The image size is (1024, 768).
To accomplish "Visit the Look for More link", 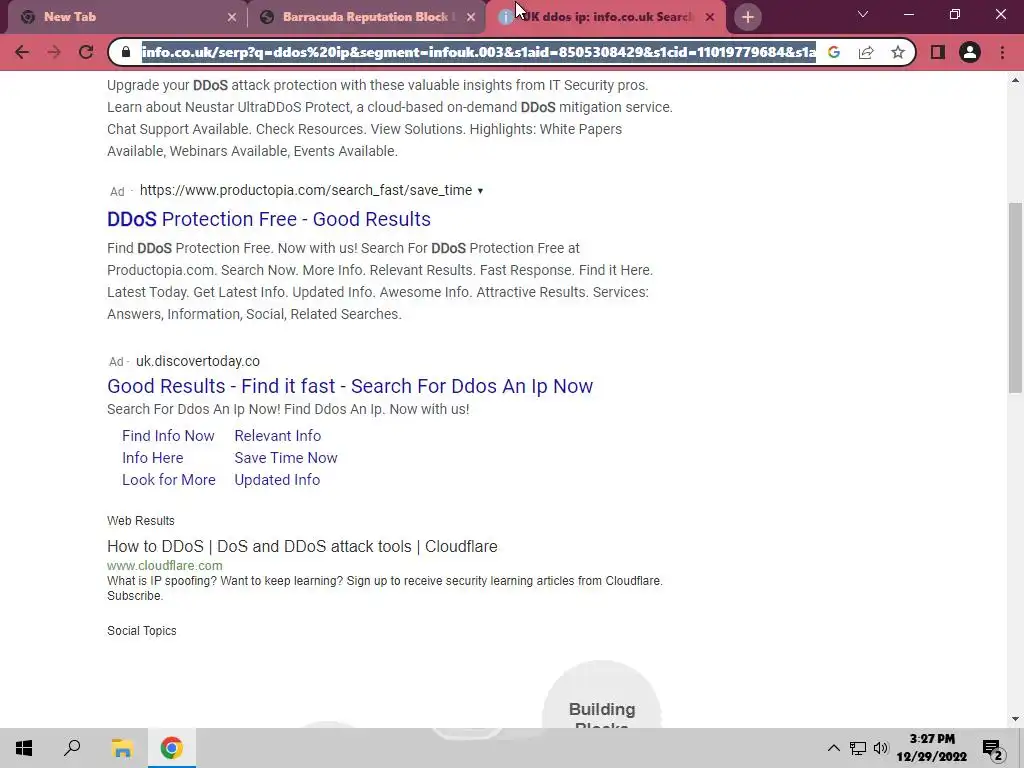I will coord(168,480).
